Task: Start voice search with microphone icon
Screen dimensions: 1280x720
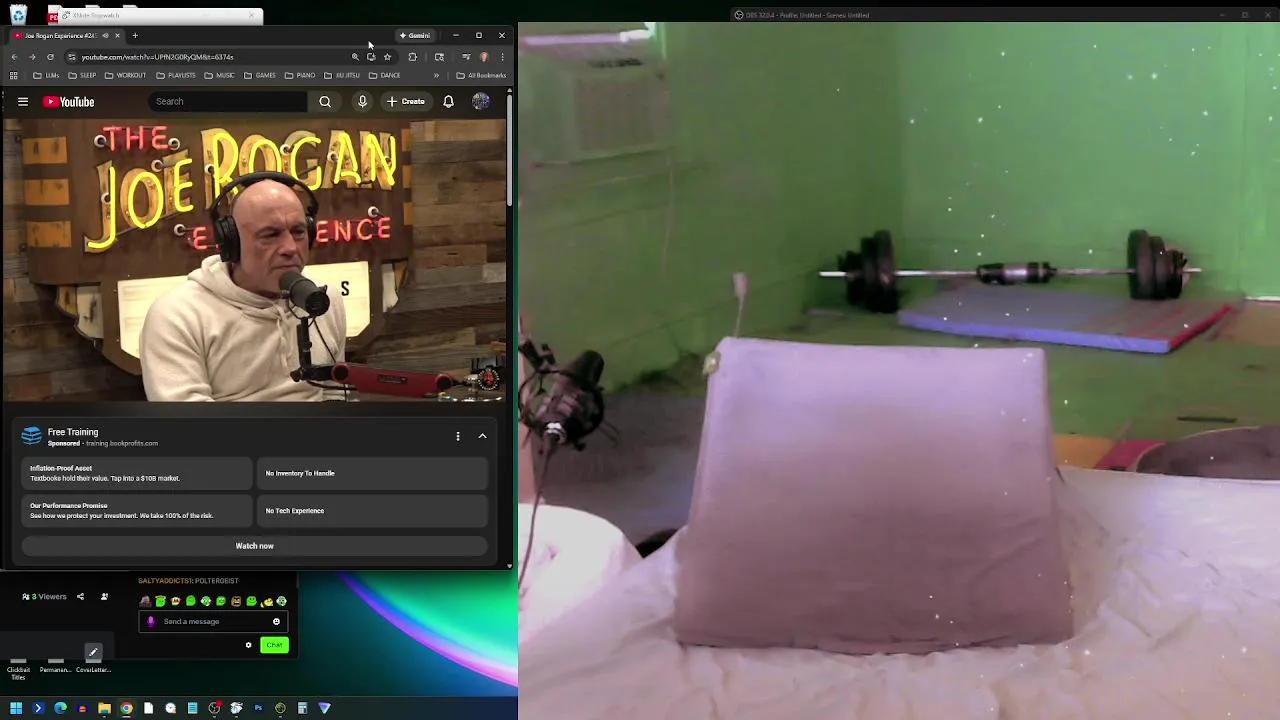Action: (x=362, y=101)
